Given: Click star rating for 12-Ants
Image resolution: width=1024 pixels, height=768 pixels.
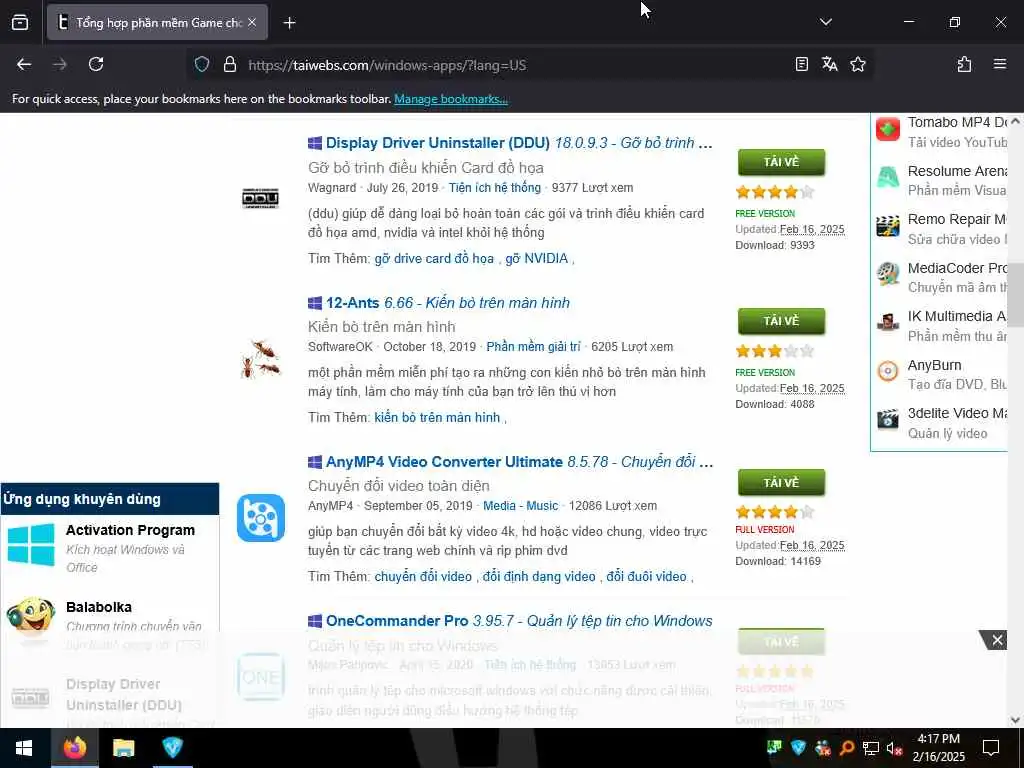Looking at the screenshot, I should click(x=775, y=351).
